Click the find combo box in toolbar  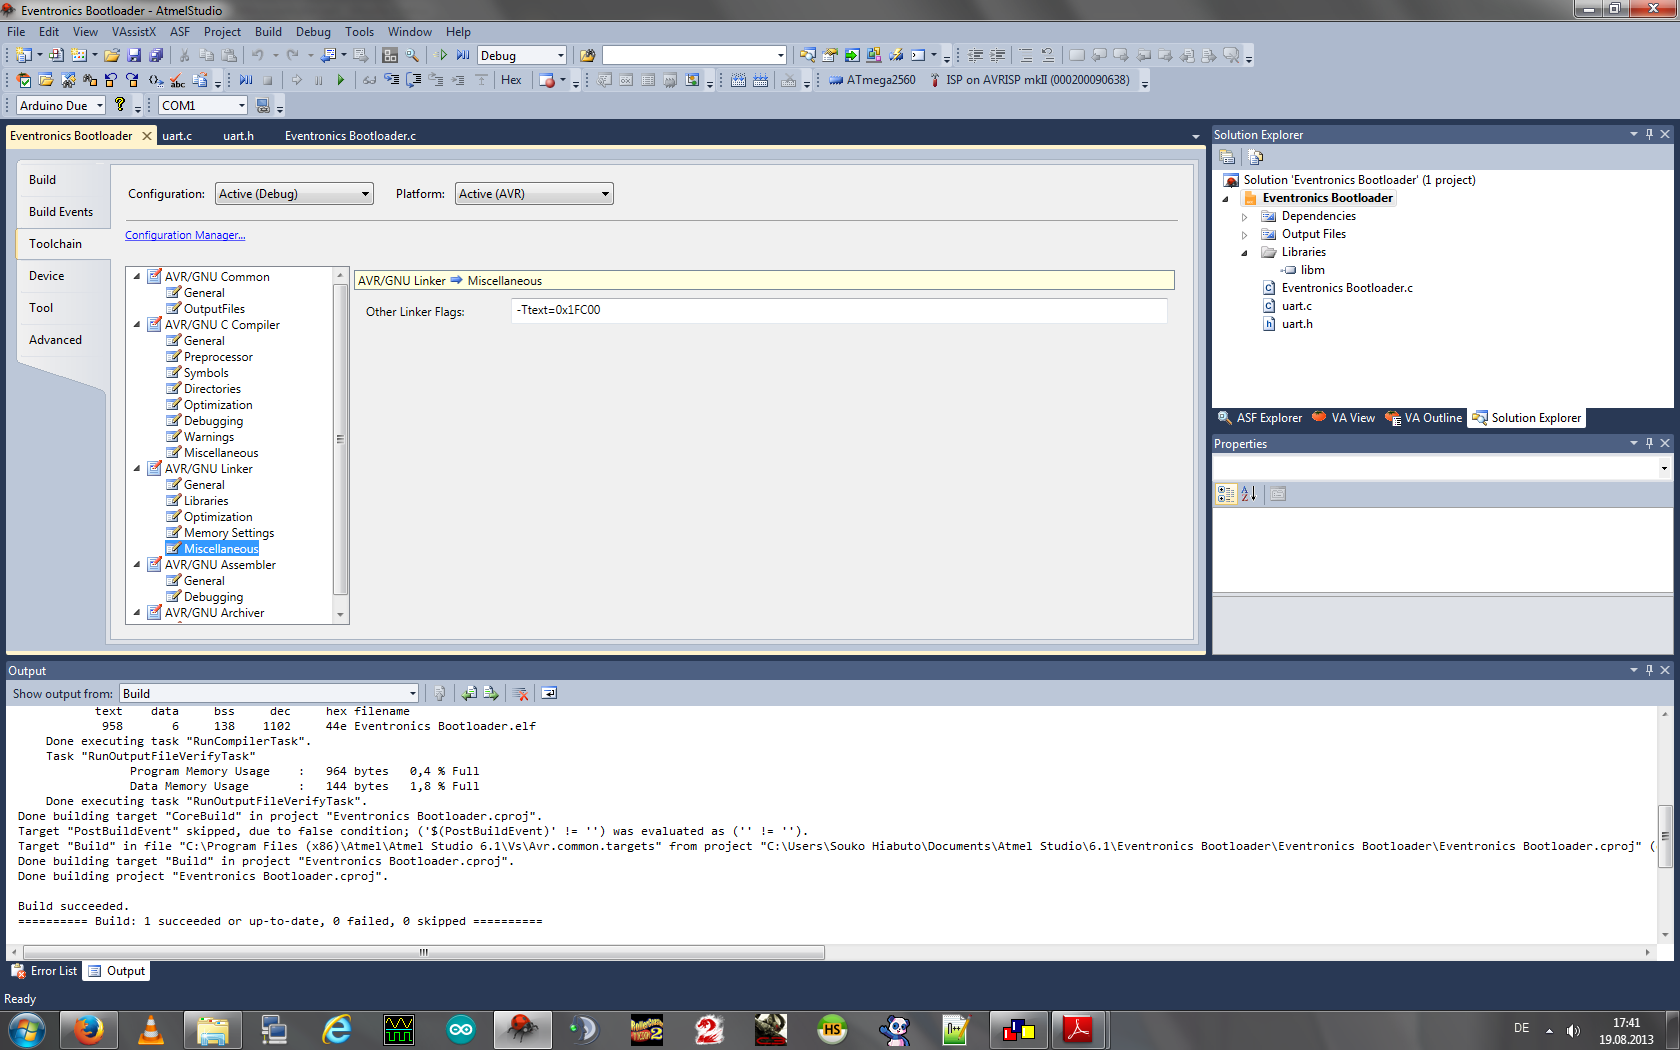694,55
